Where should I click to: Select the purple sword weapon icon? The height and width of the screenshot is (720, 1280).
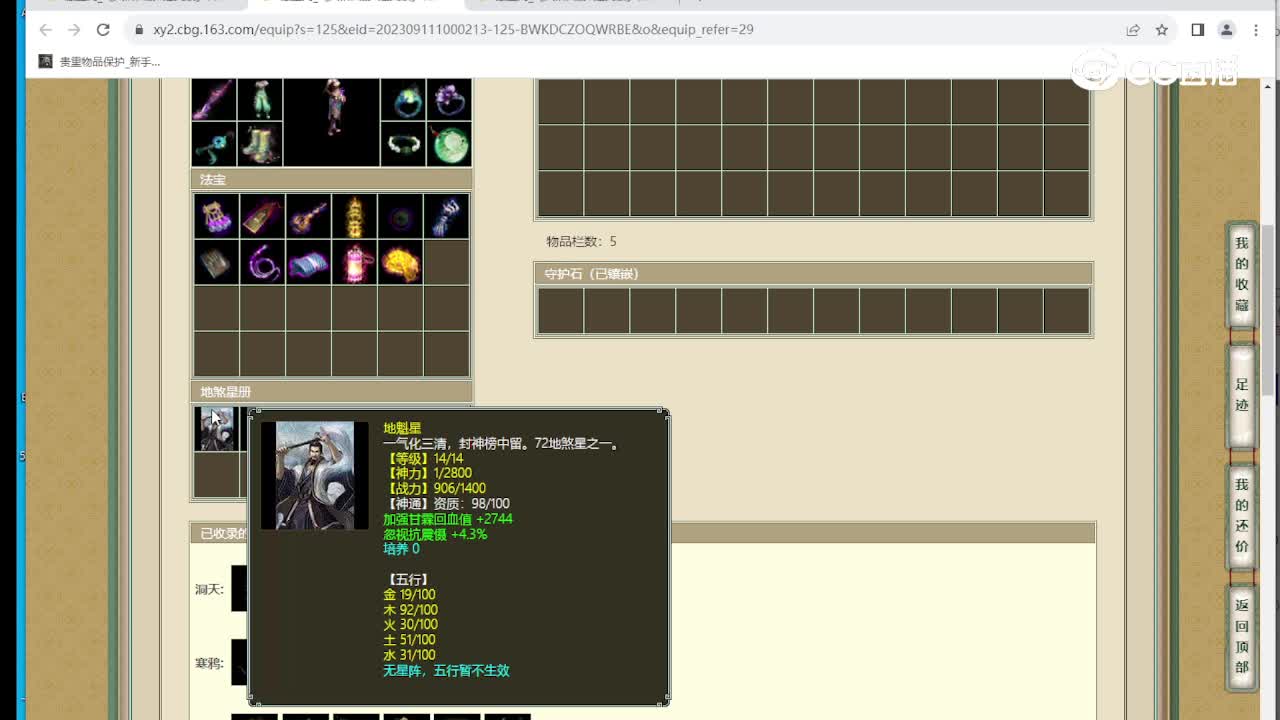(x=214, y=100)
